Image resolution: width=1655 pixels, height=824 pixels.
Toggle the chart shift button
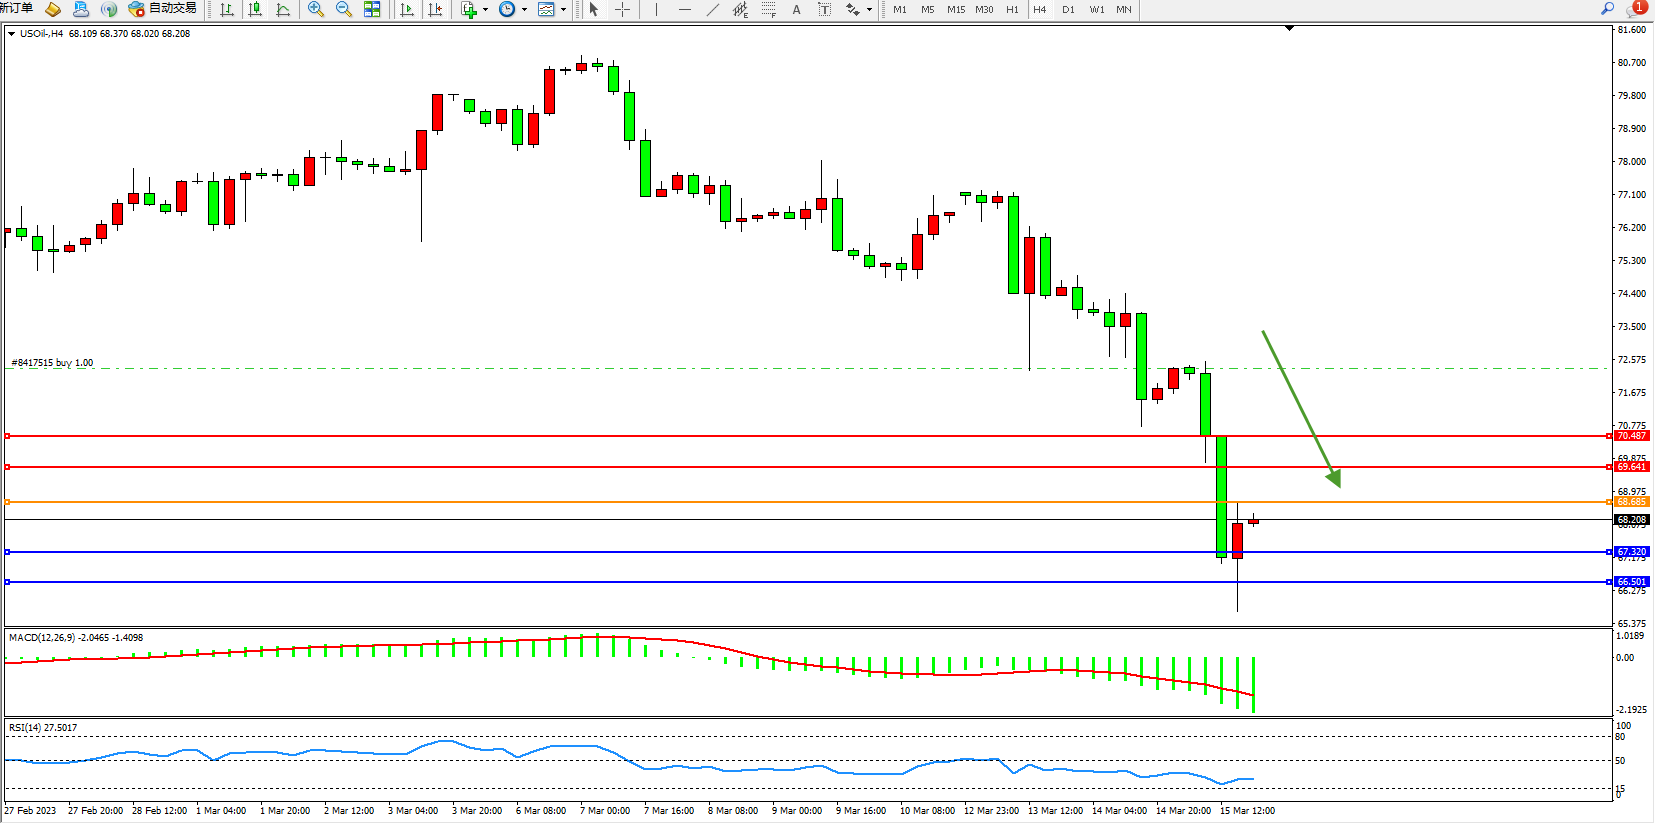(x=435, y=9)
